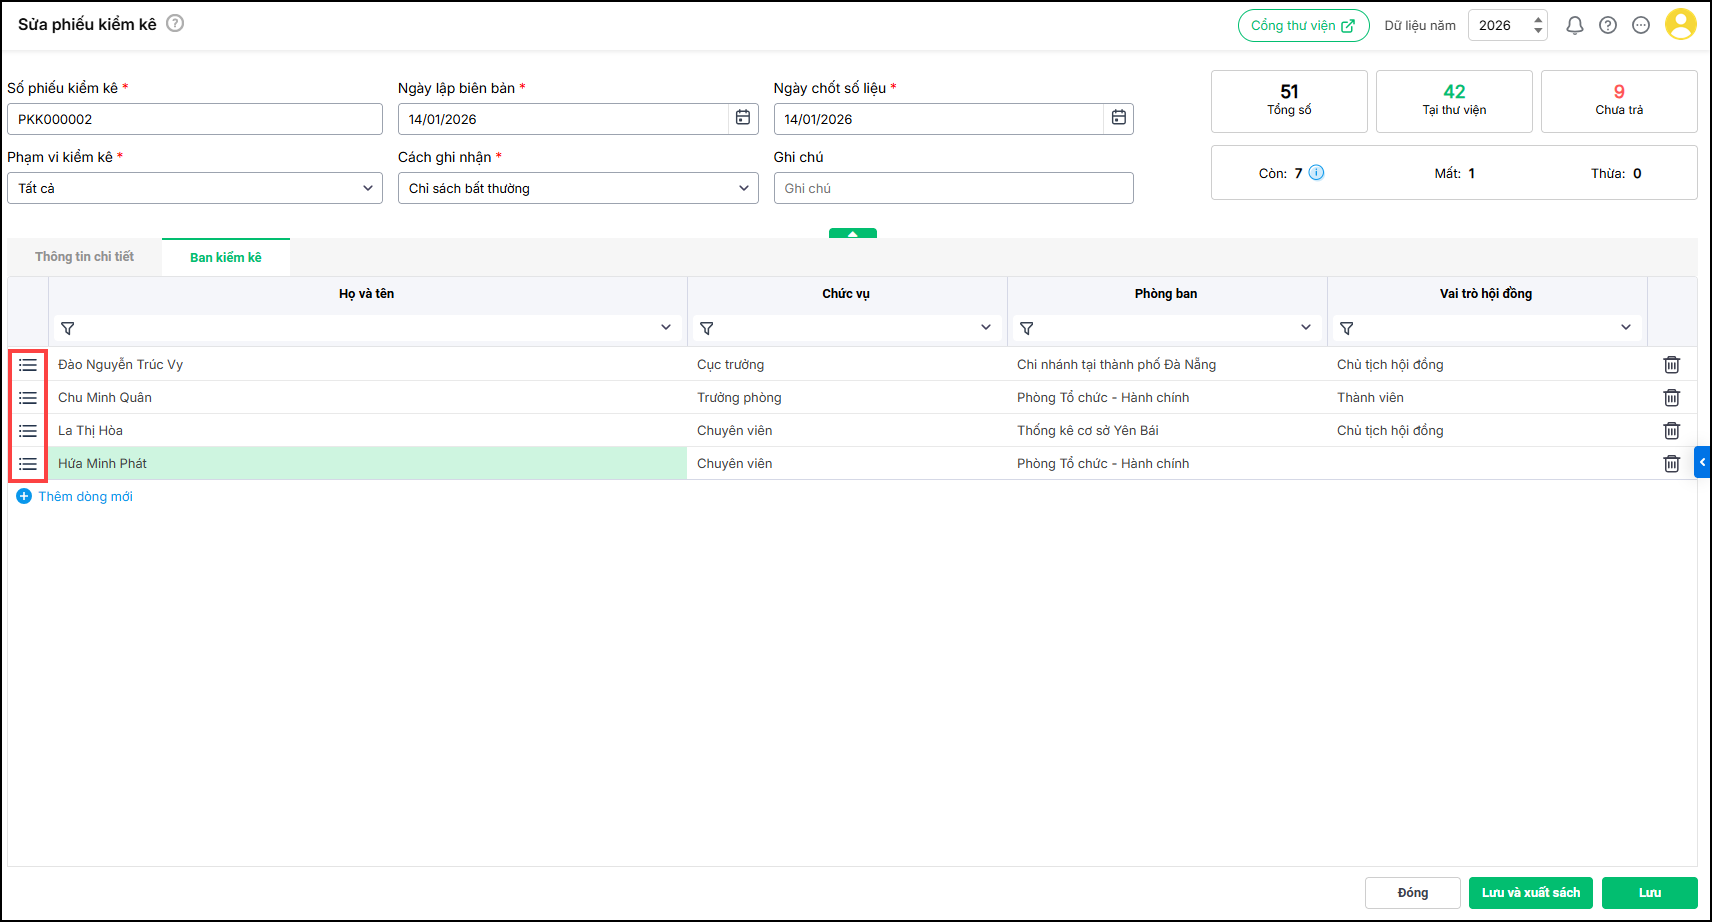Image resolution: width=1712 pixels, height=922 pixels.
Task: Filter the Họ và tên column
Action: click(68, 328)
